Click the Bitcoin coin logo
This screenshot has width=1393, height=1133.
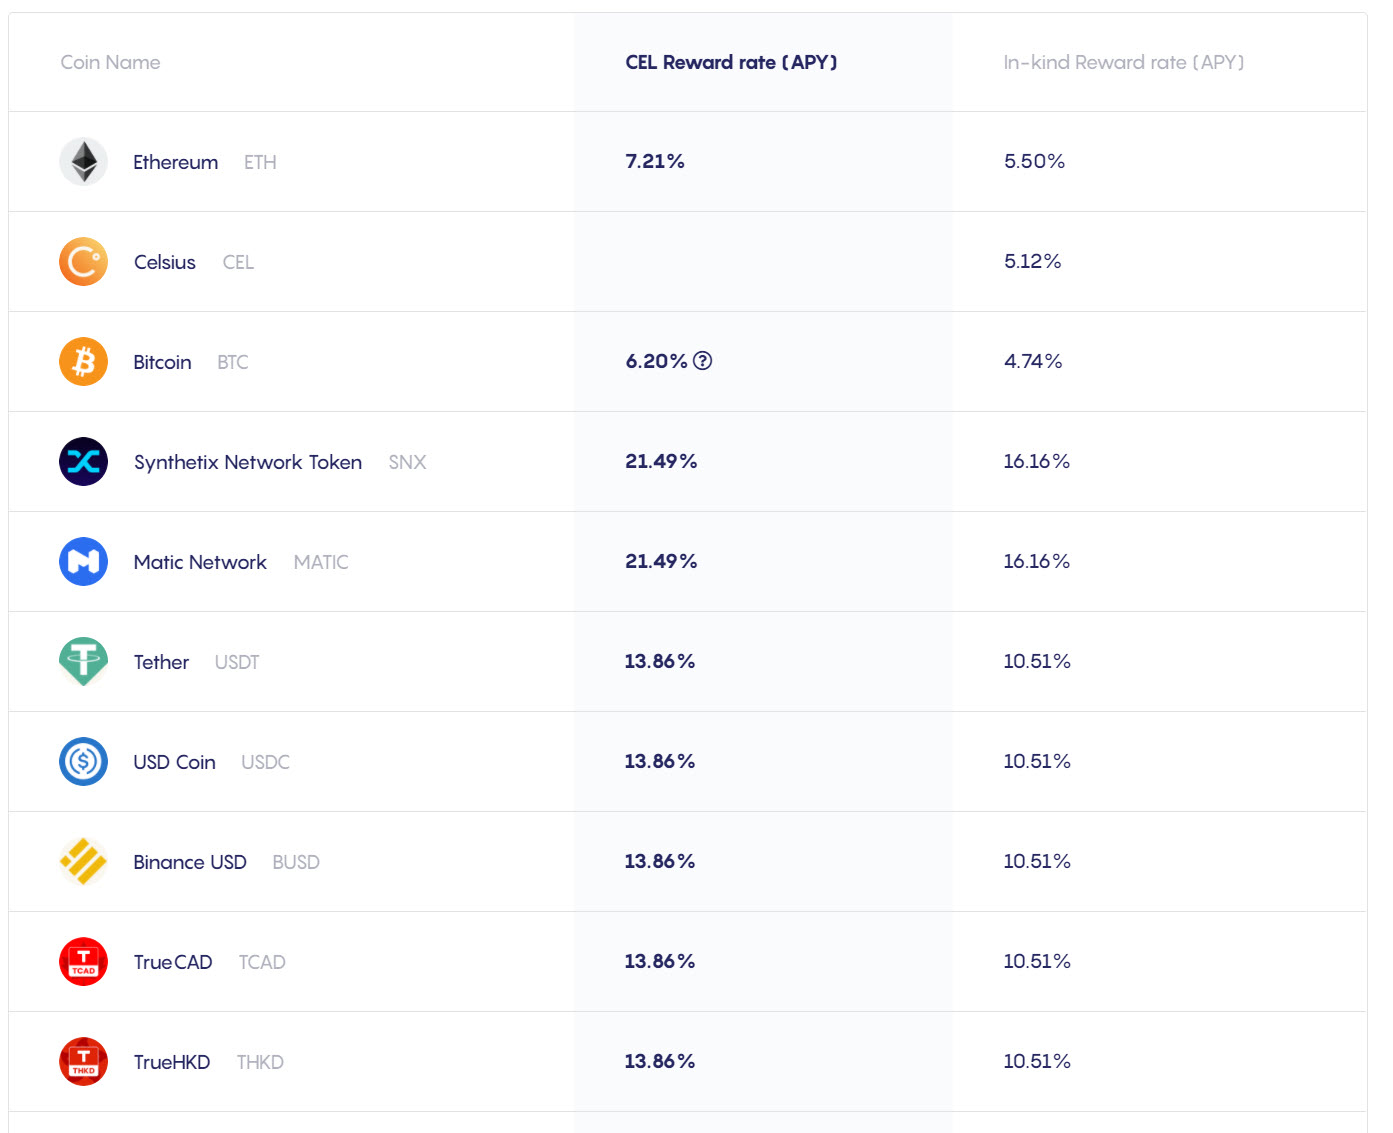83,361
